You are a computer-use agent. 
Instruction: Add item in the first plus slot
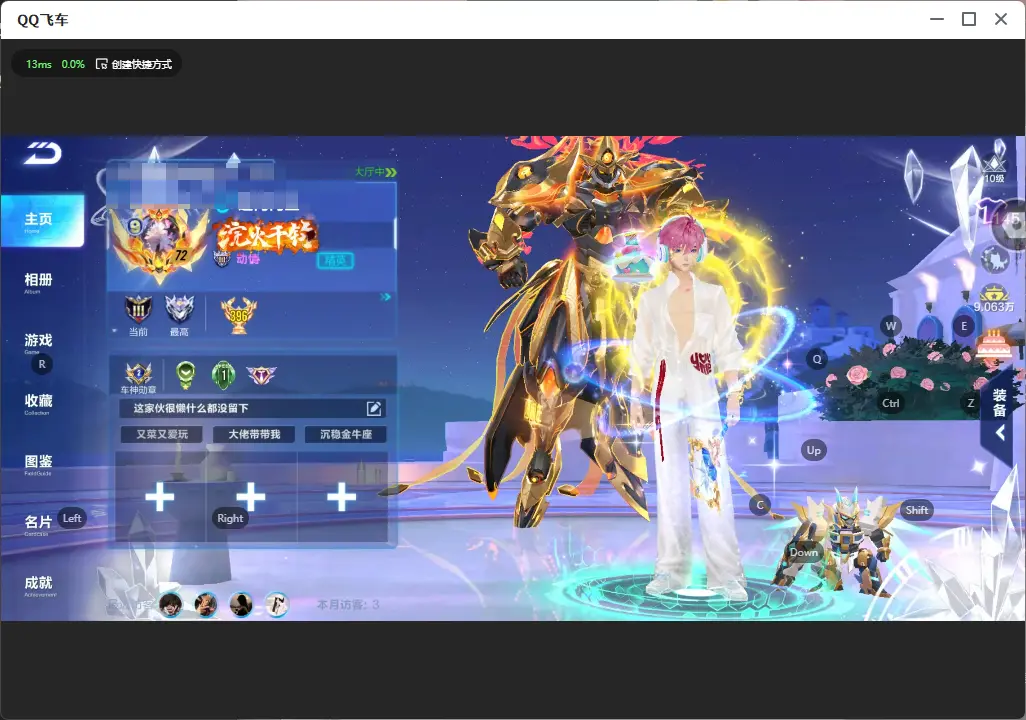[x=160, y=497]
